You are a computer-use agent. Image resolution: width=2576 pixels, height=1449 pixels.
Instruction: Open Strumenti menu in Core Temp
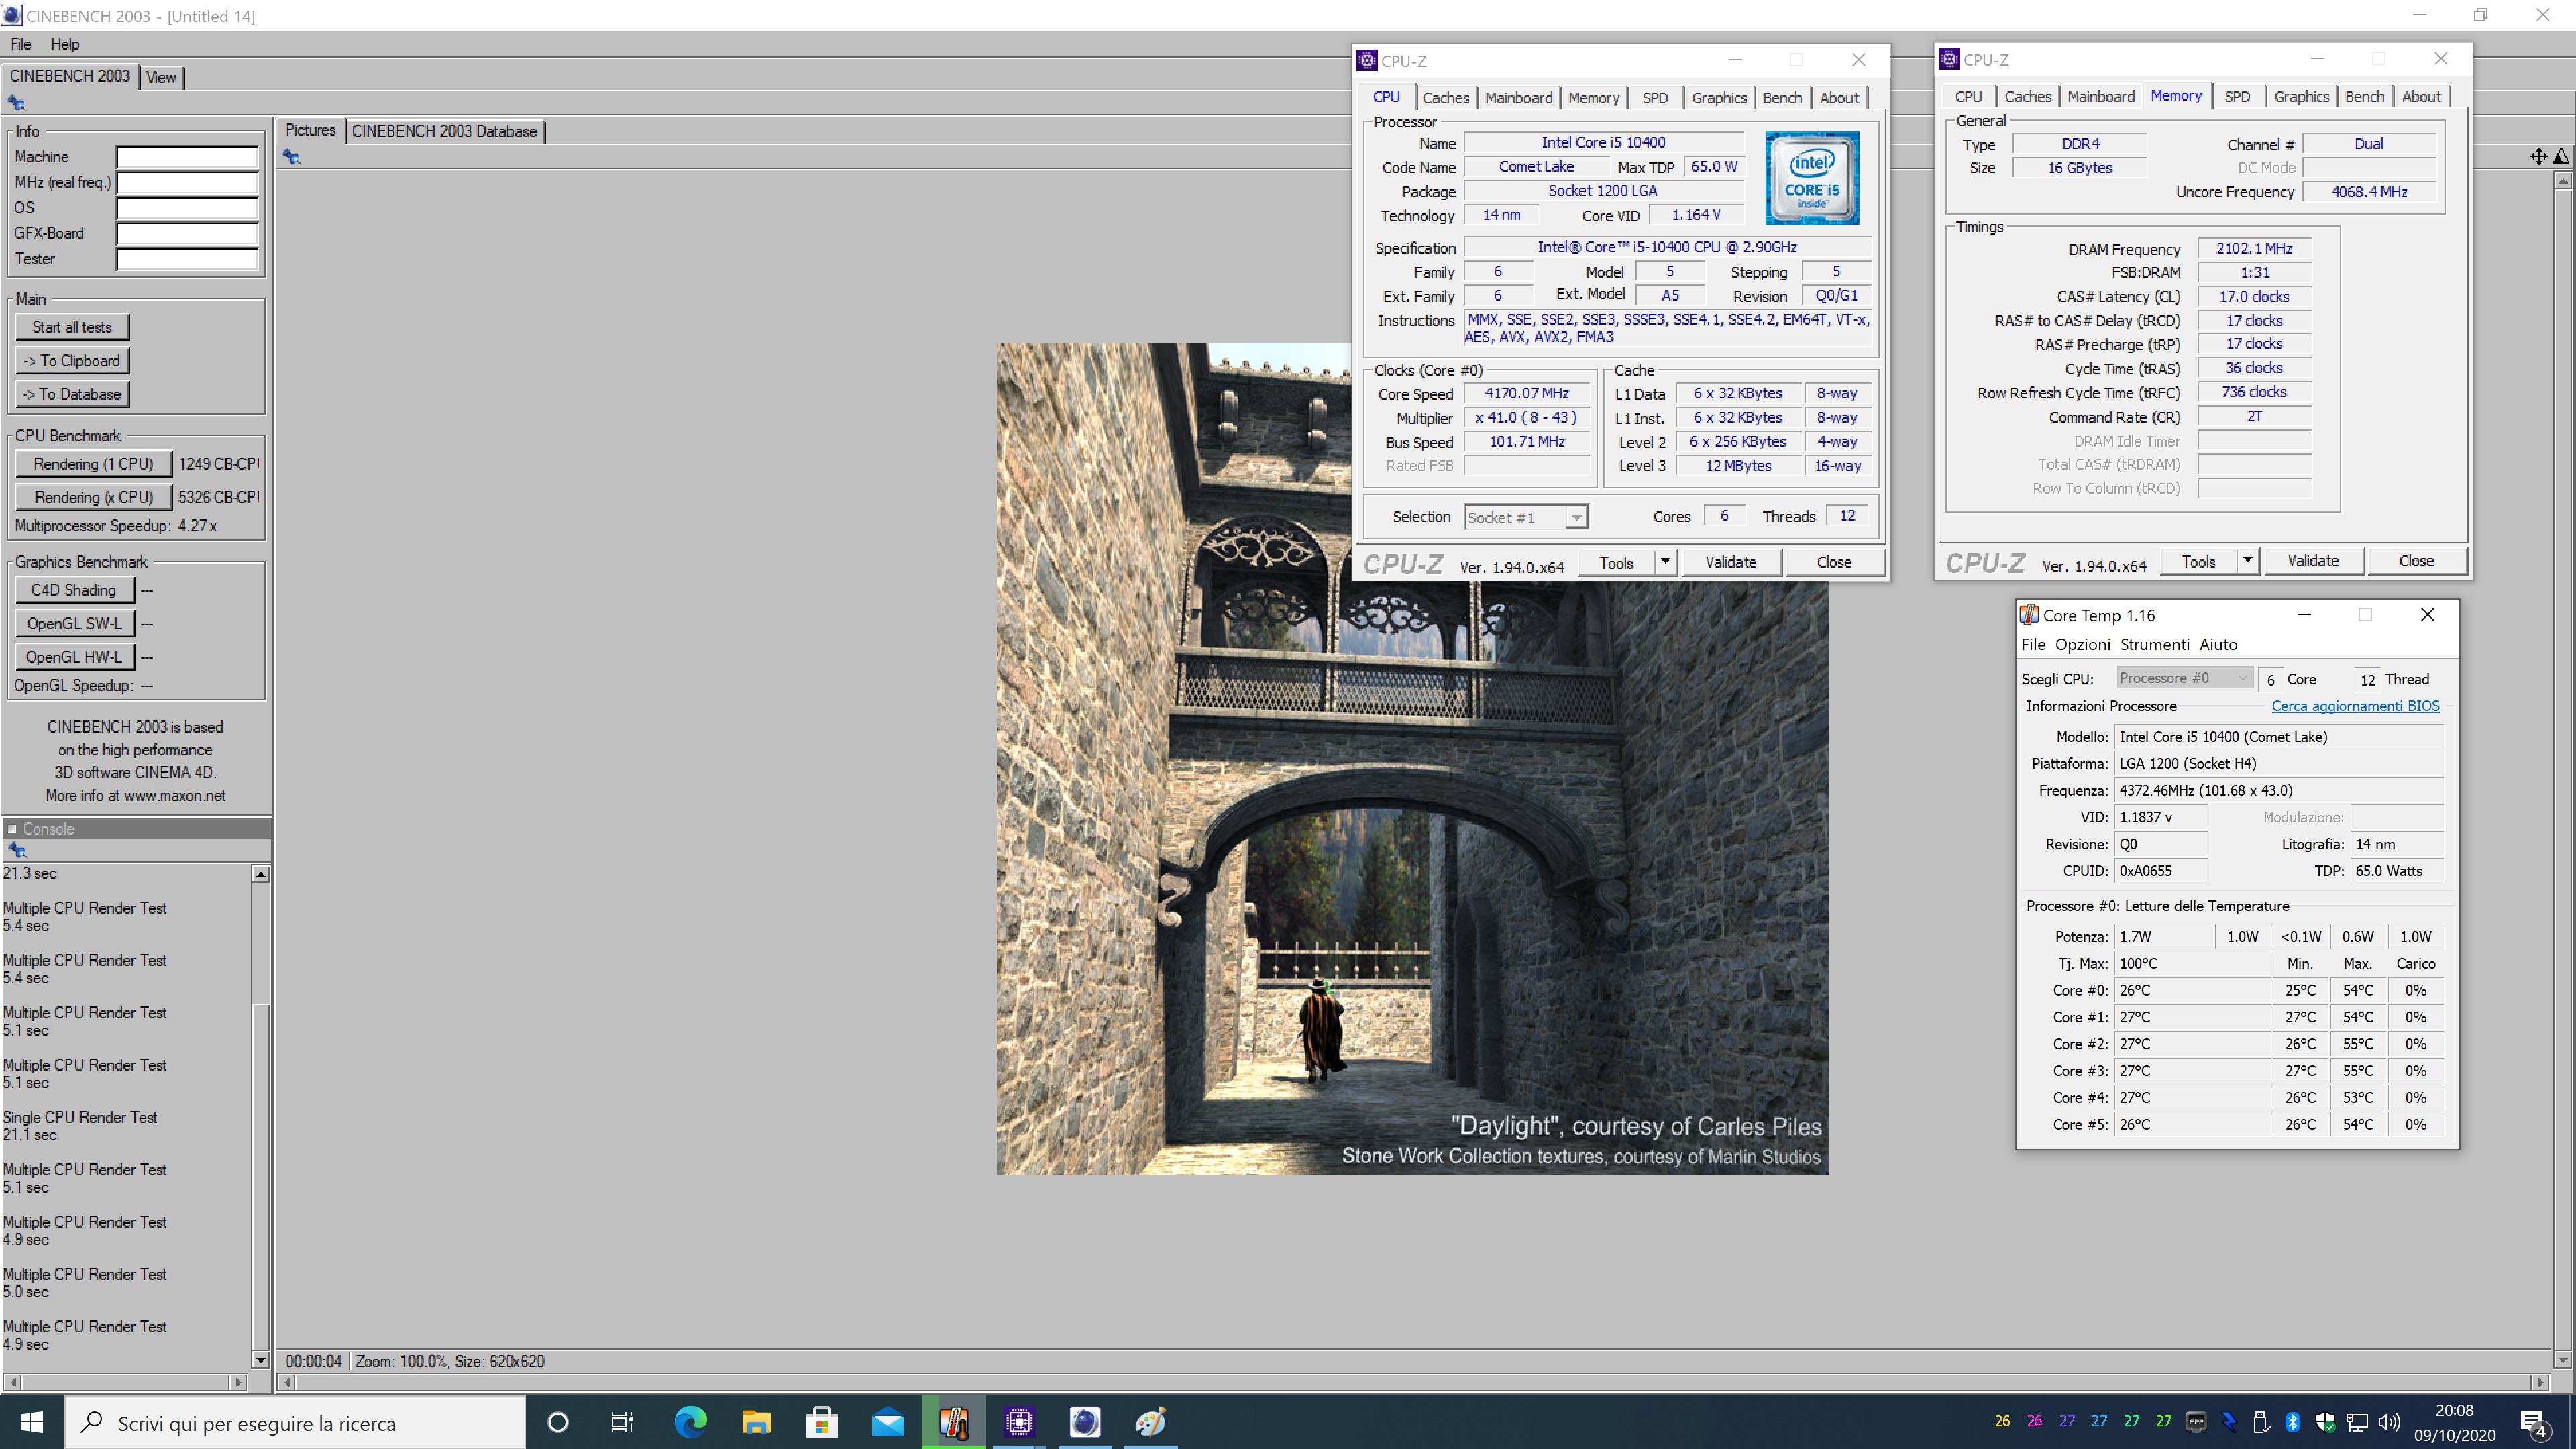point(2154,645)
